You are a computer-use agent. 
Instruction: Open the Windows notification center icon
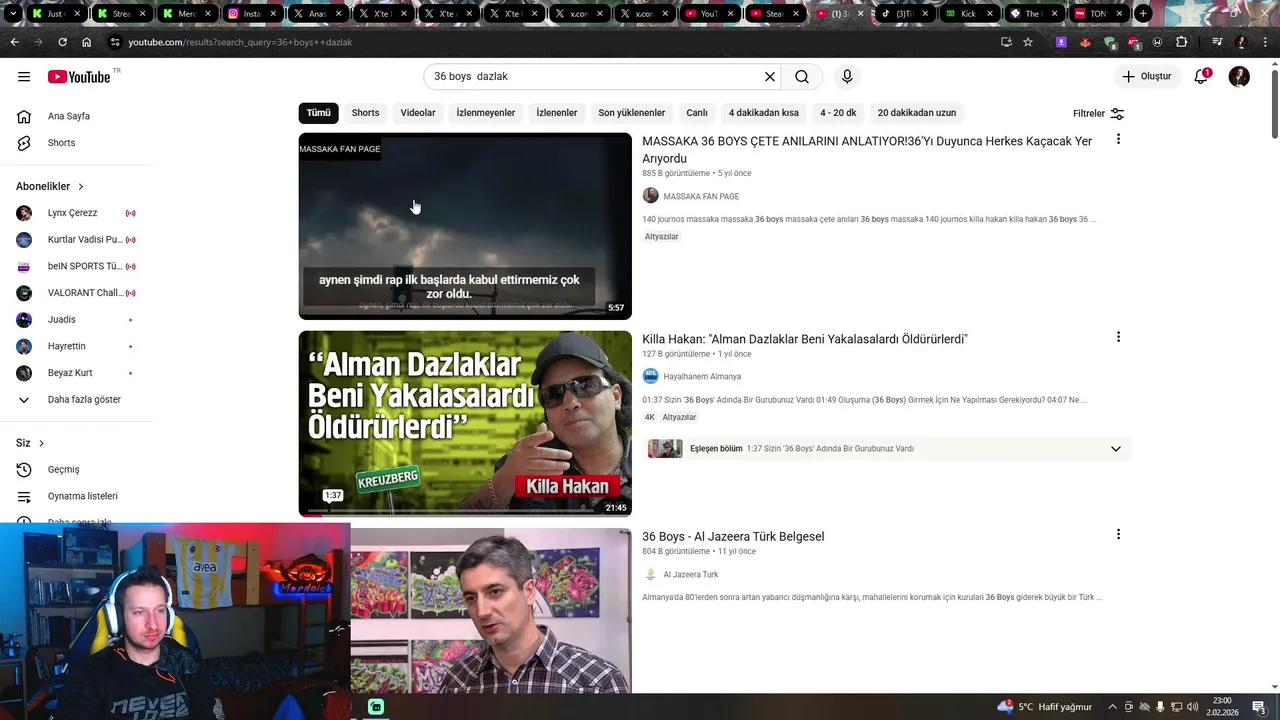1259,707
